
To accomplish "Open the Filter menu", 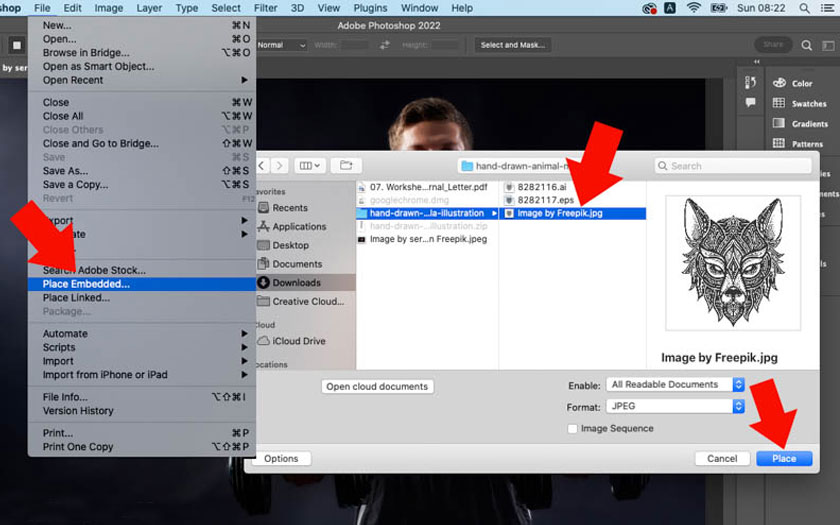I will (265, 8).
